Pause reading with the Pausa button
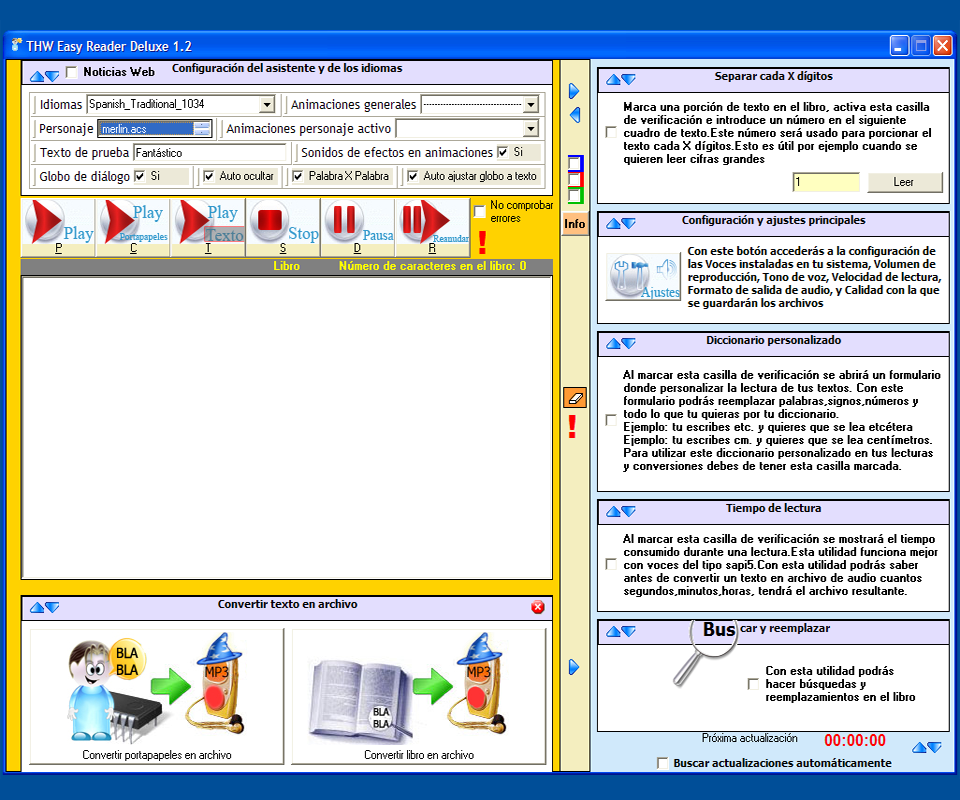Image resolution: width=960 pixels, height=800 pixels. pos(357,227)
